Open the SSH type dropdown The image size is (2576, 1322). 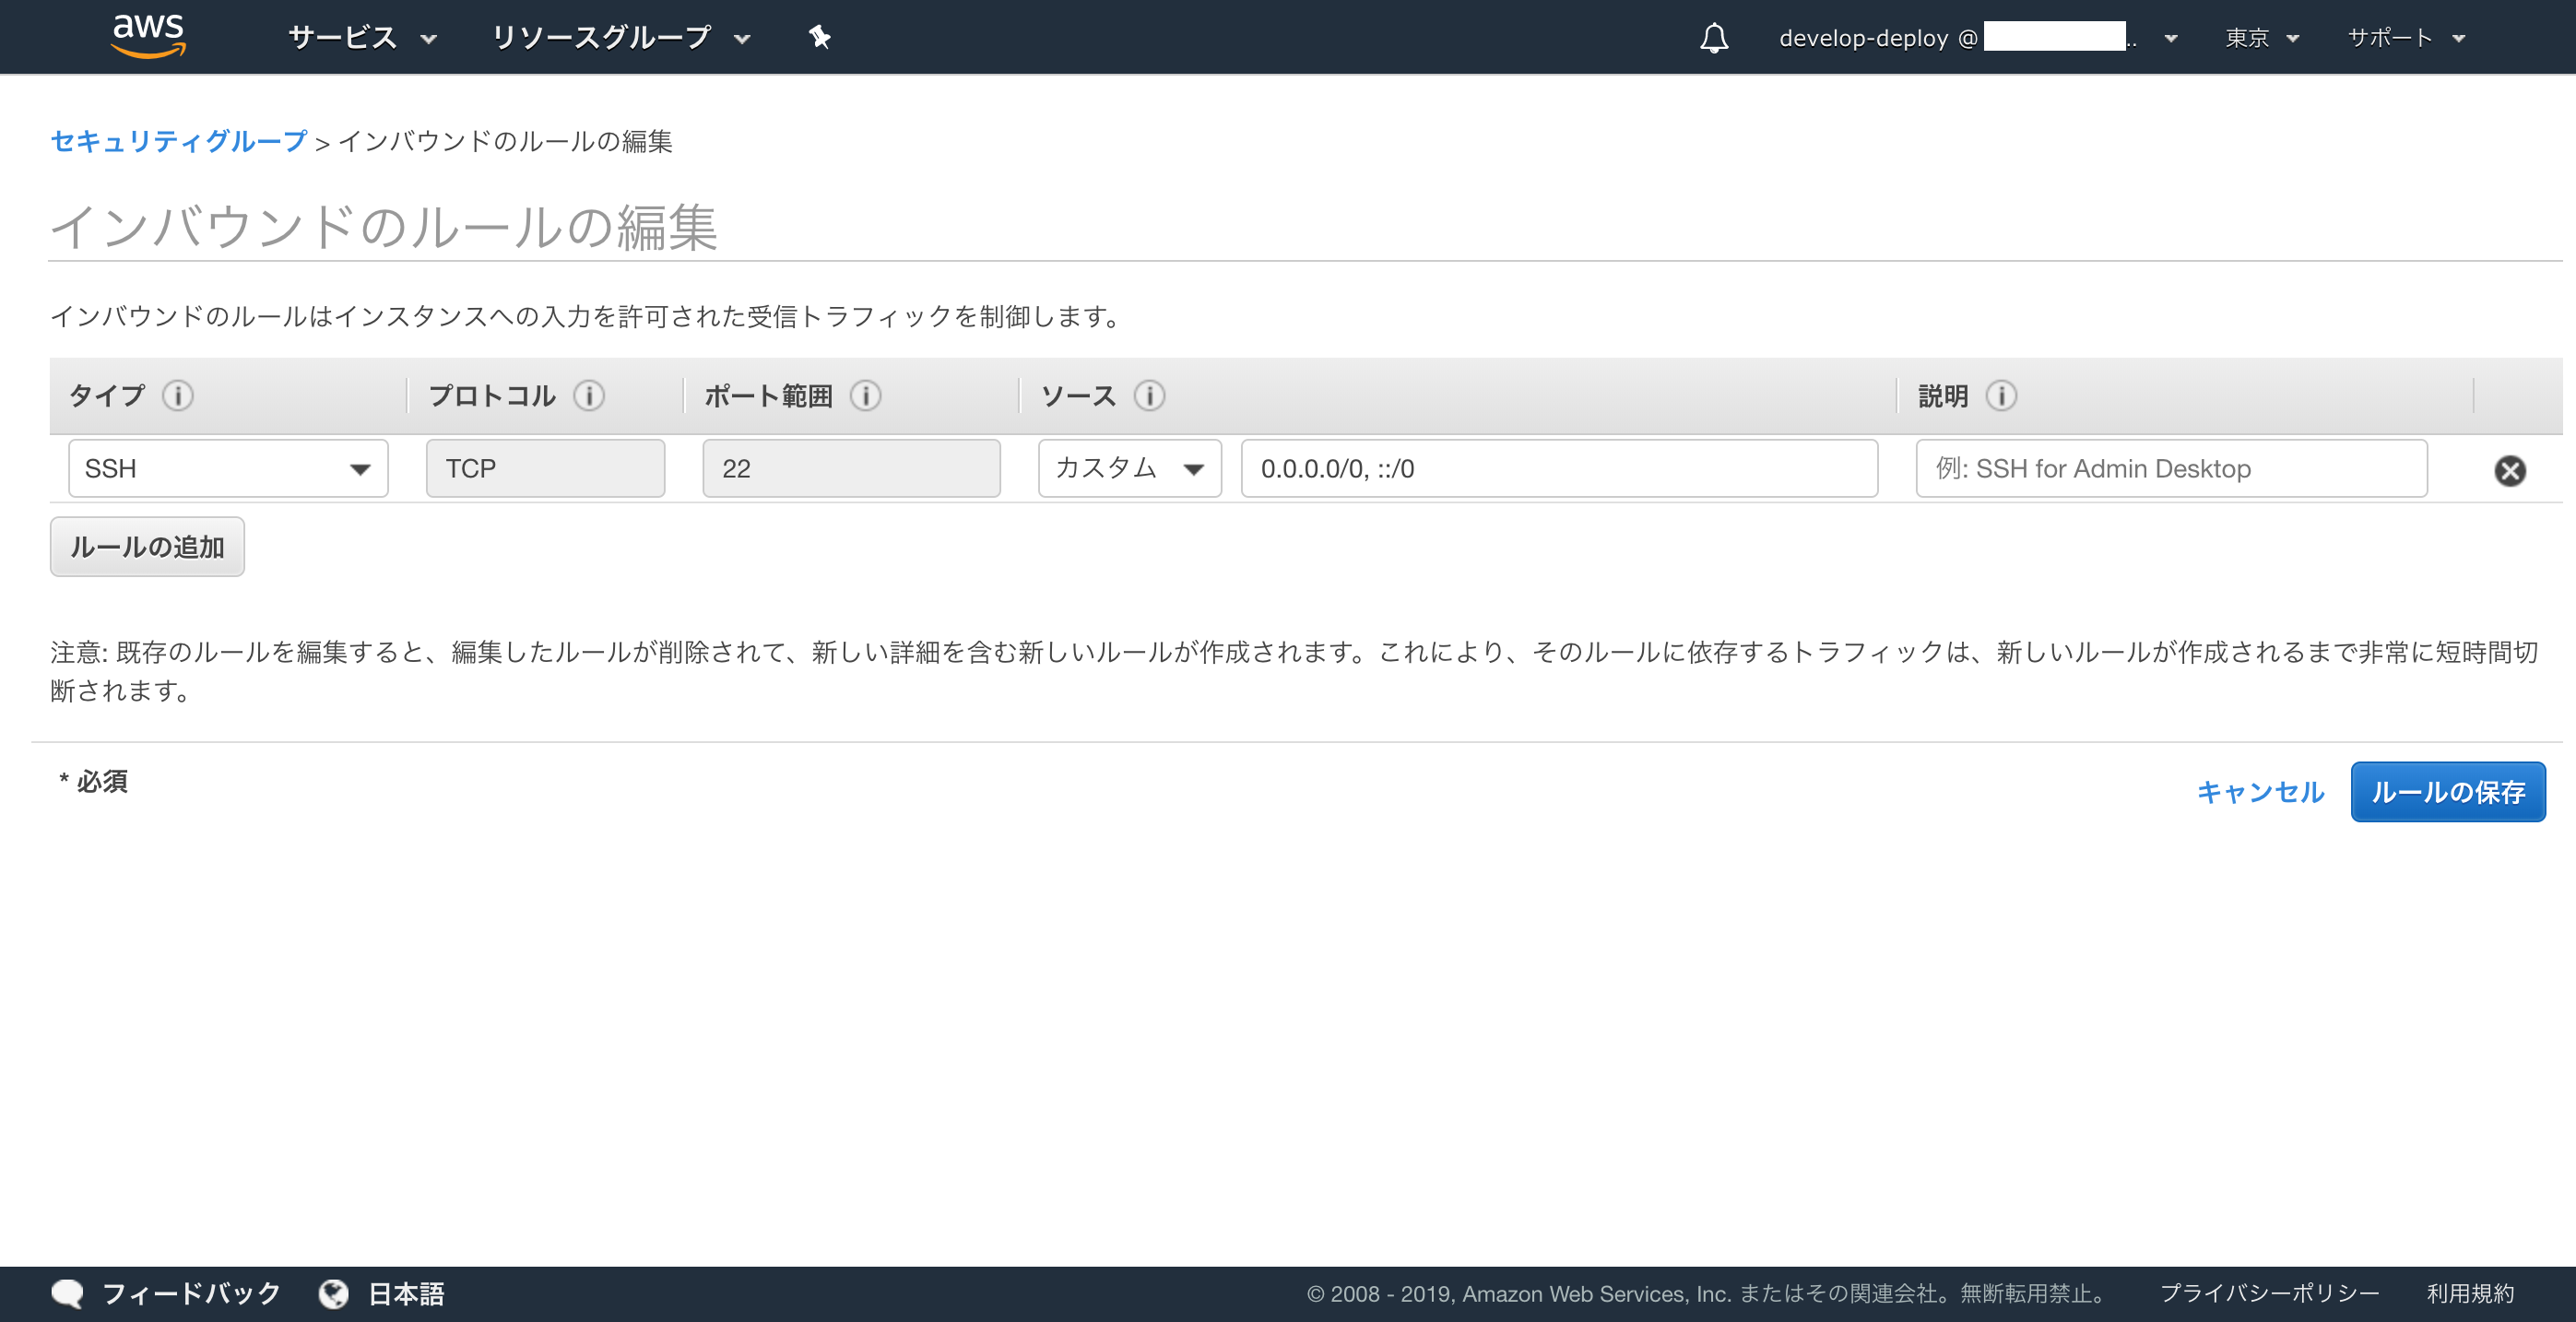coord(228,468)
